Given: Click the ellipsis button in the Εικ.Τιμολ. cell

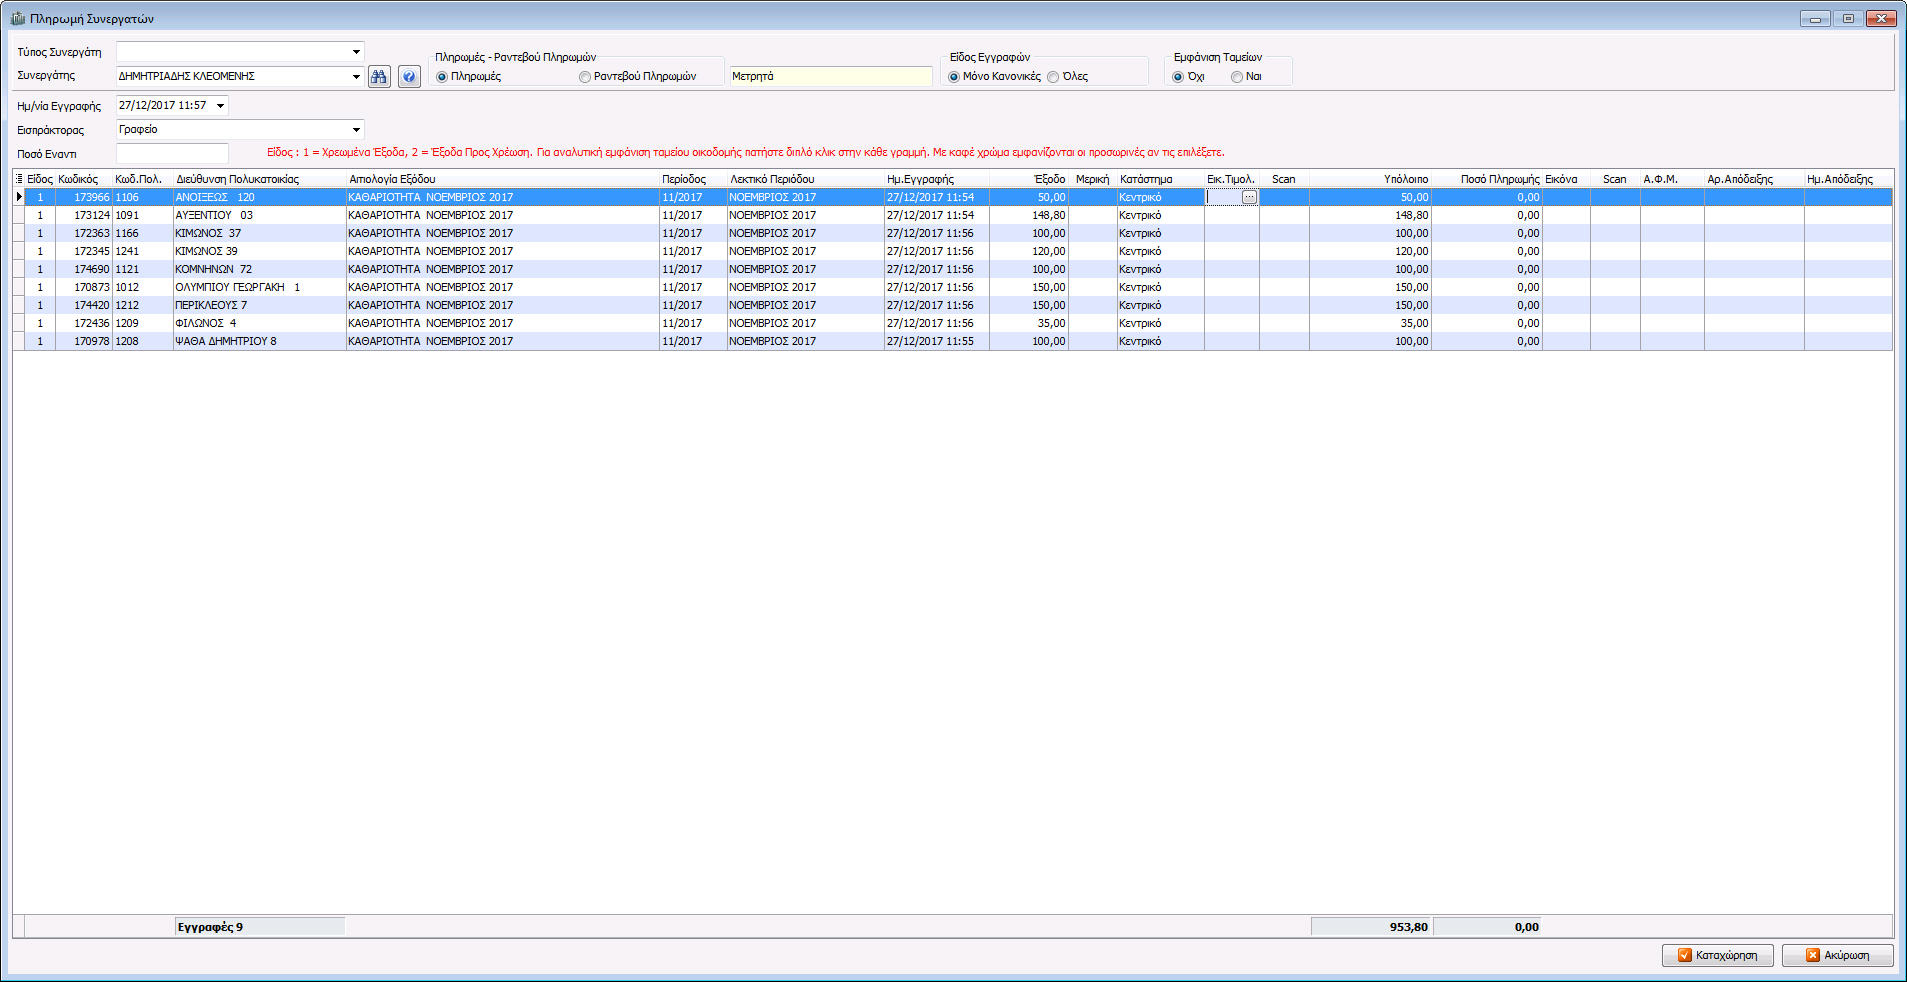Looking at the screenshot, I should [x=1249, y=197].
